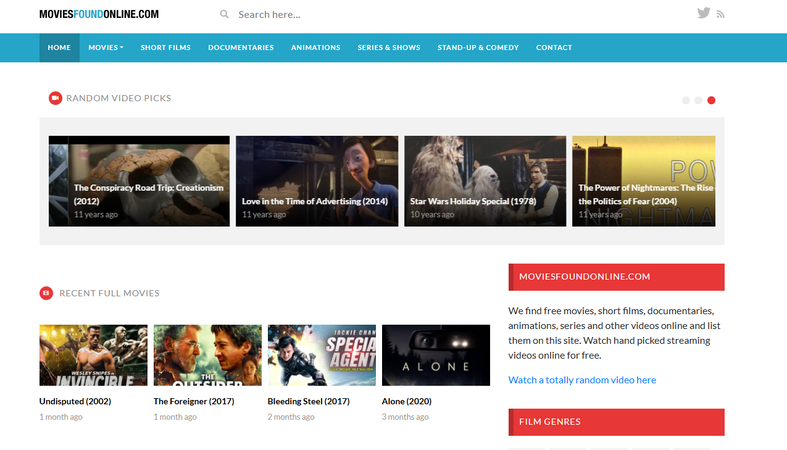Go to the Home tab

pyautogui.click(x=59, y=48)
